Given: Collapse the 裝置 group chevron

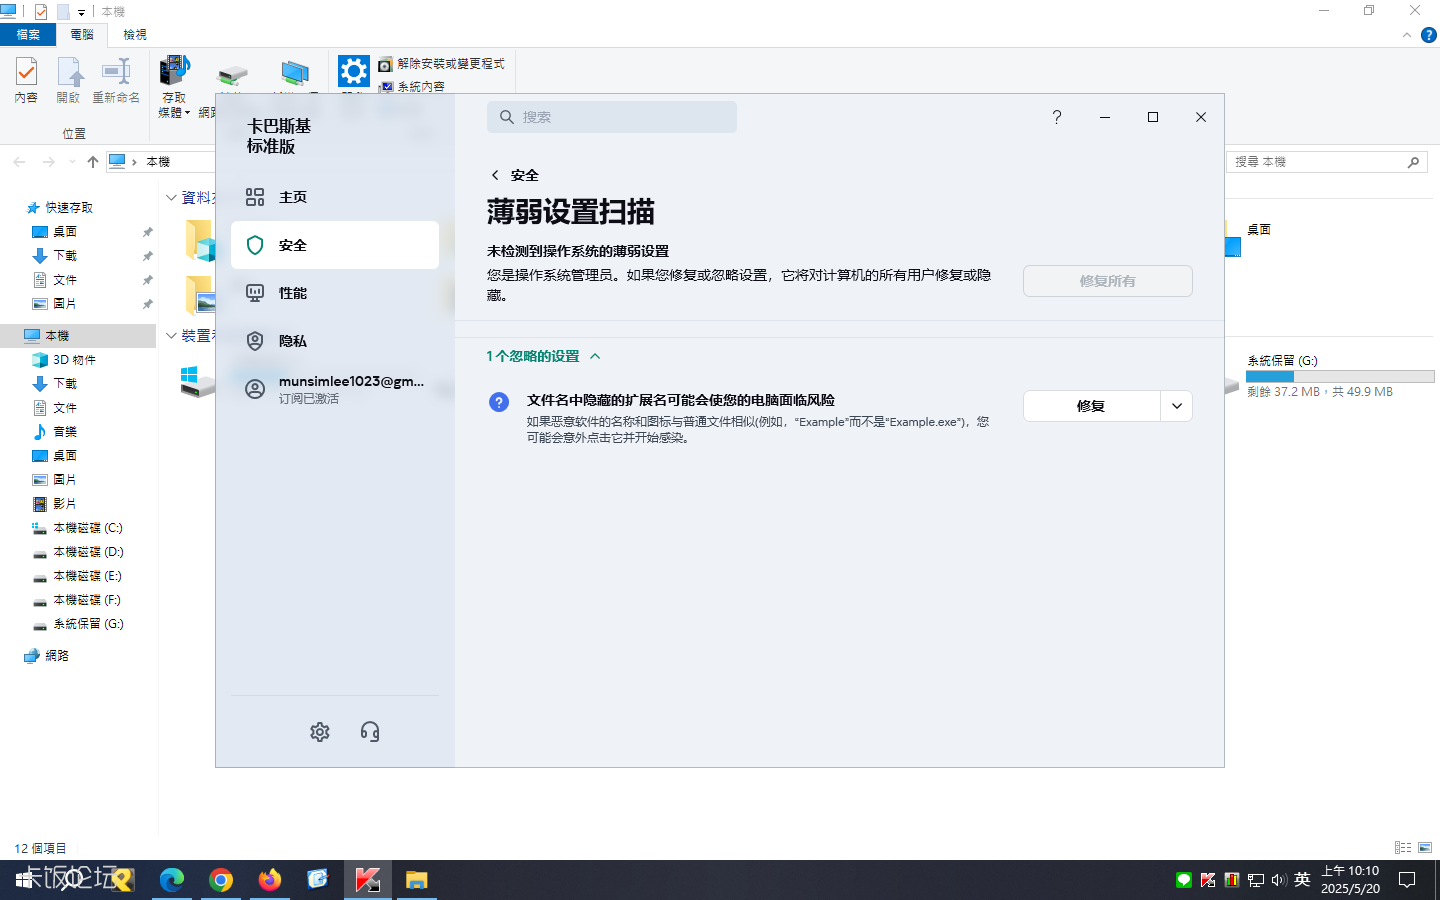Looking at the screenshot, I should [171, 336].
